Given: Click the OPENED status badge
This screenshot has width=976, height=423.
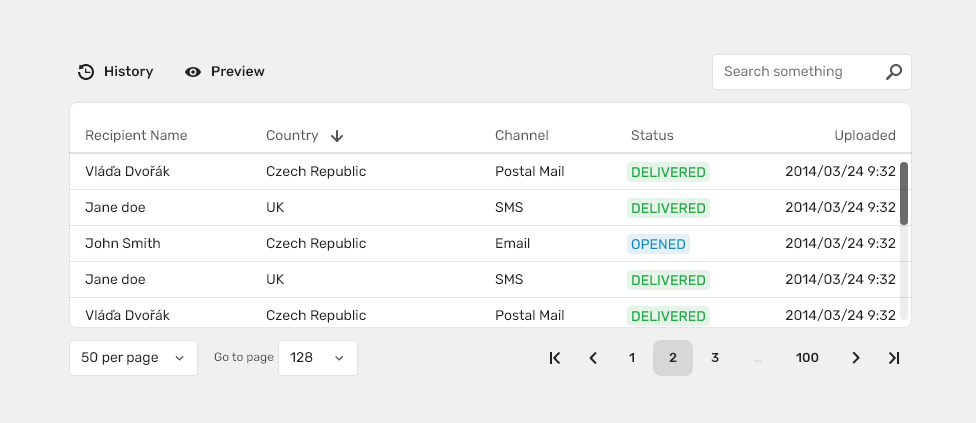Looking at the screenshot, I should (x=658, y=244).
